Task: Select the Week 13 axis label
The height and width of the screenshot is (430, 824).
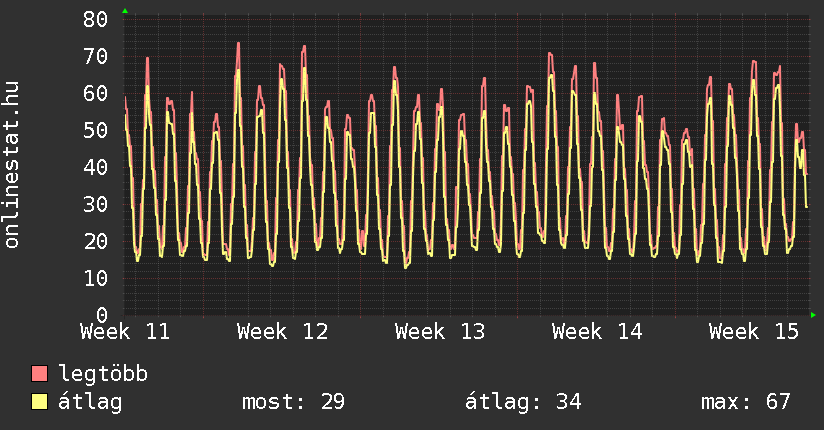Action: (x=439, y=332)
